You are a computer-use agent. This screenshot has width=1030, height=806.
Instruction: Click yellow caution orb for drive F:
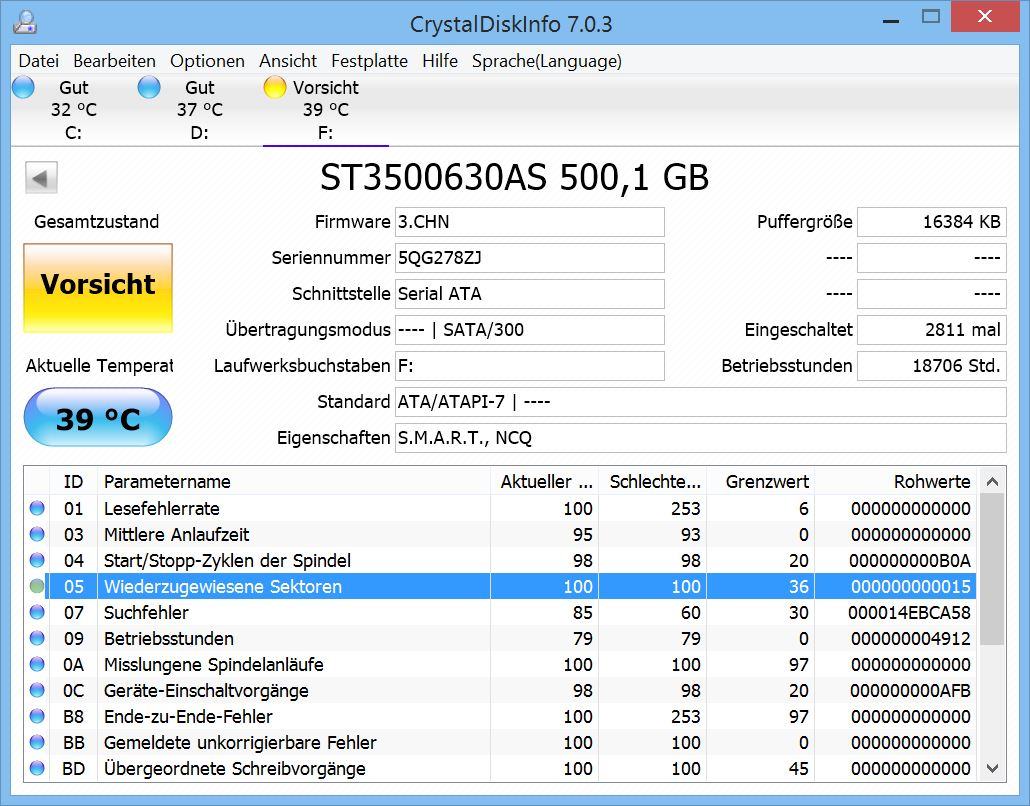275,87
